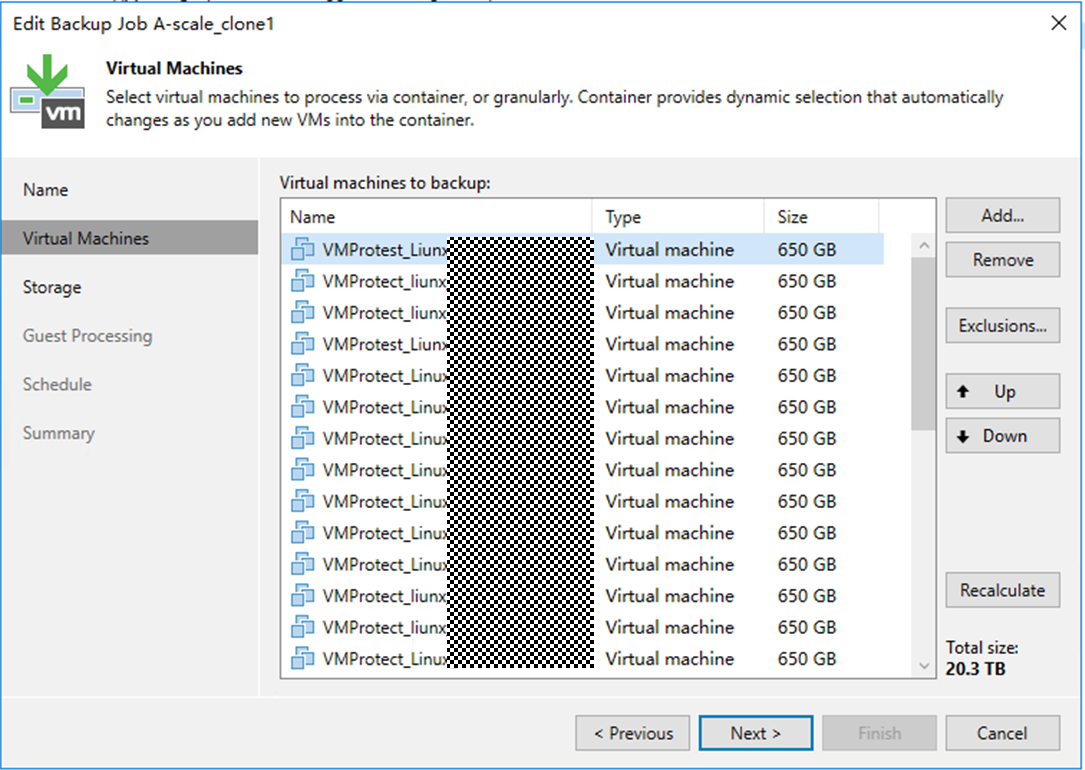
Task: Click the Veeam VM backup icon in the header
Action: point(46,93)
